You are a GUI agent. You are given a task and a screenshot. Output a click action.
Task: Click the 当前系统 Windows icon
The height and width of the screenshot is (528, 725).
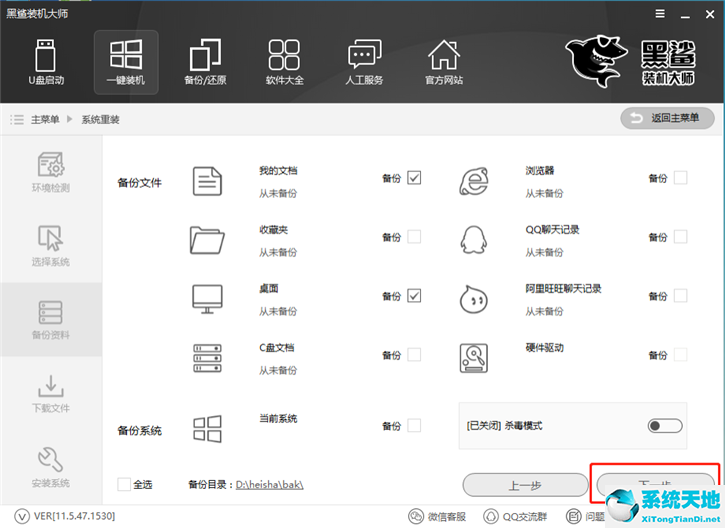pos(207,429)
